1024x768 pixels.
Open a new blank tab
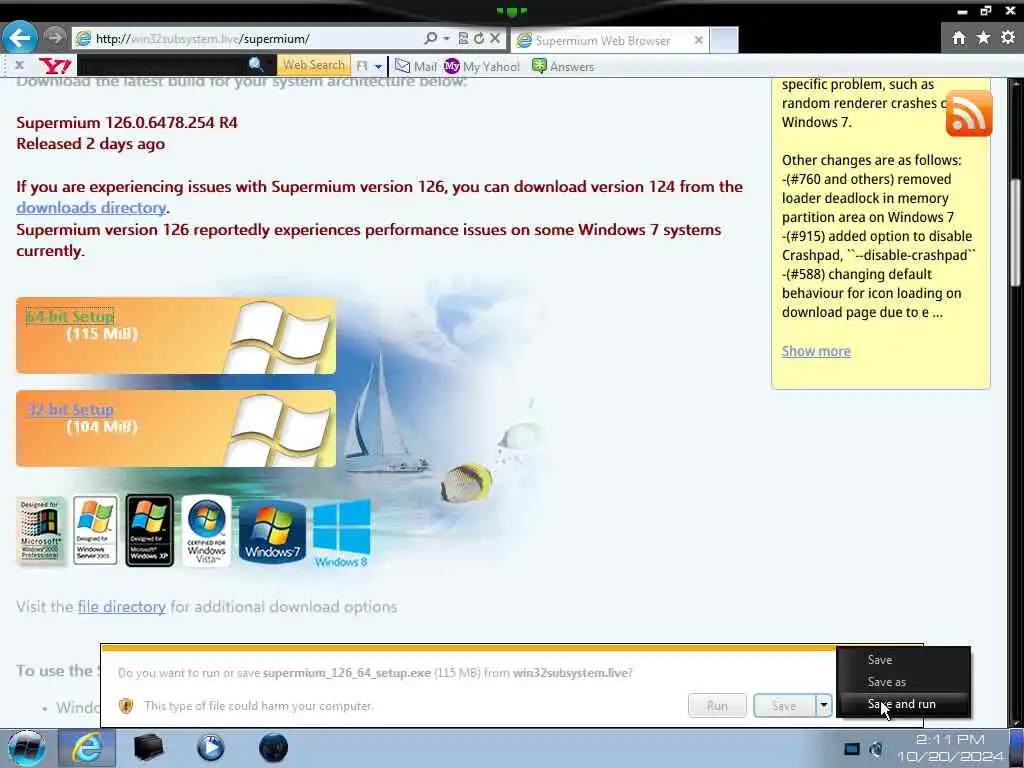[x=724, y=40]
